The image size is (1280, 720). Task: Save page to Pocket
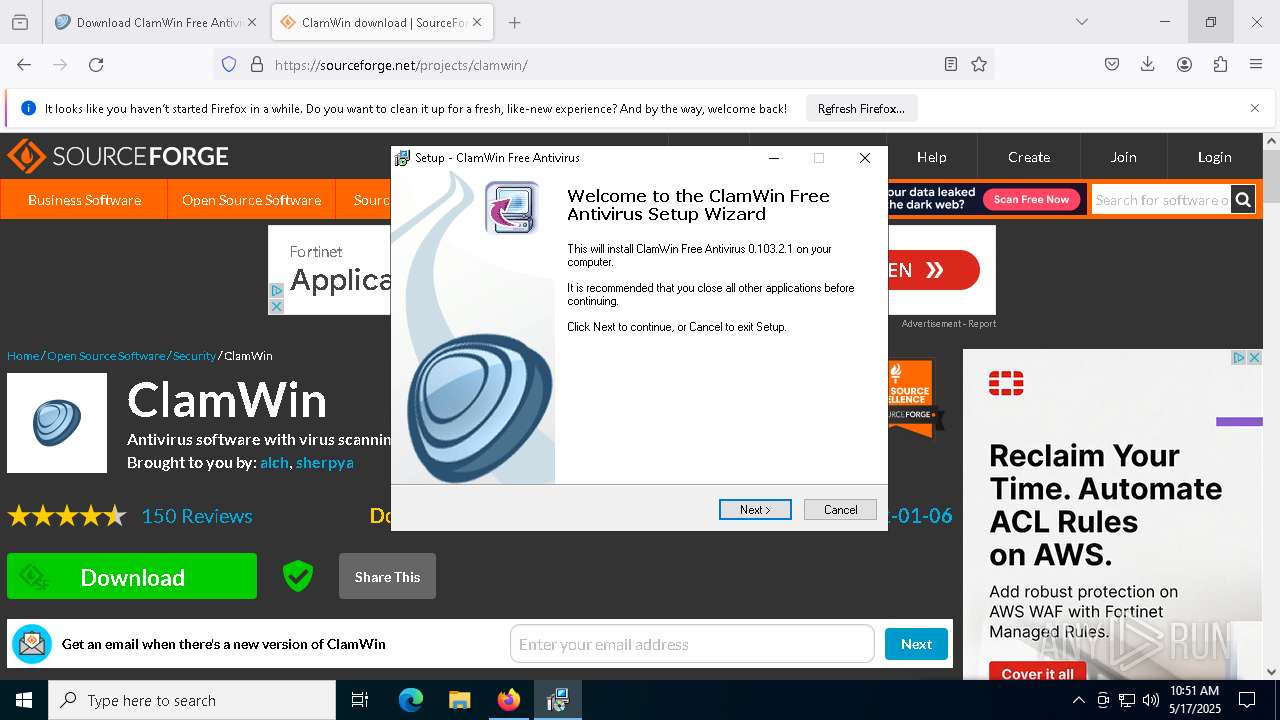pyautogui.click(x=1112, y=64)
